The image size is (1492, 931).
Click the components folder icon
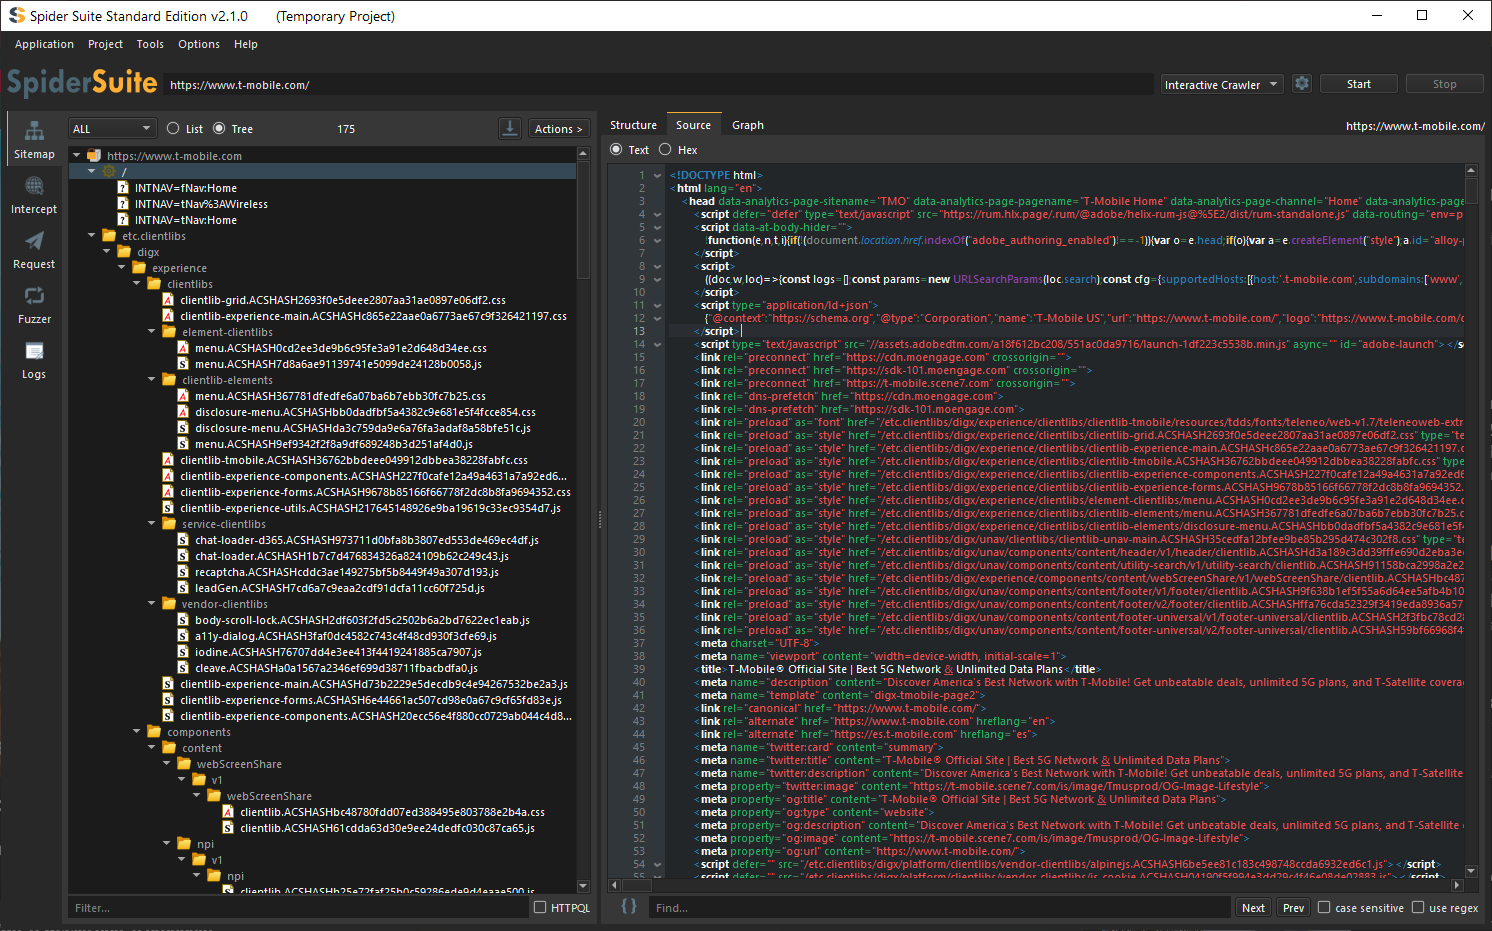[x=154, y=732]
